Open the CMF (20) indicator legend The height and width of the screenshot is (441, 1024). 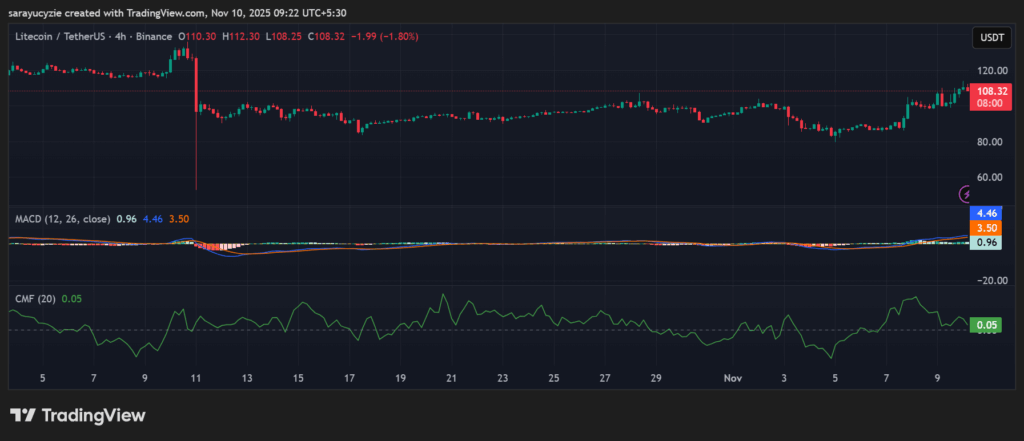34,296
